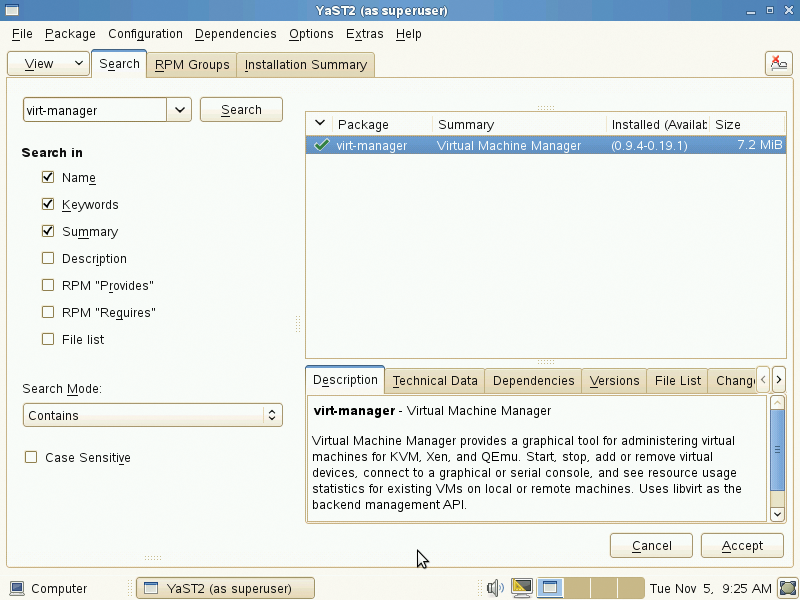
Task: Click inside the virt-manager search field
Action: point(95,110)
